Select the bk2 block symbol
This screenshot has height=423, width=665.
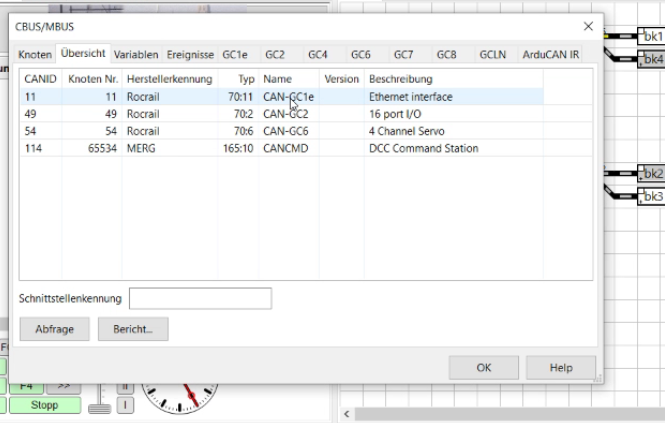pos(652,174)
